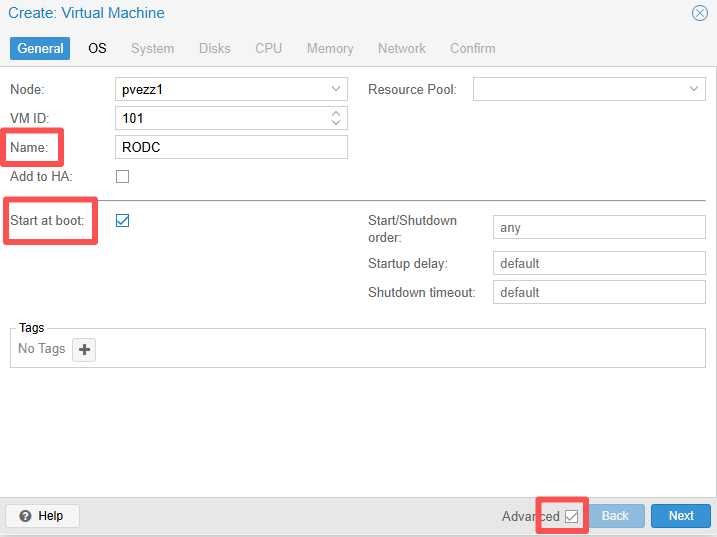Uncheck Start at boot checkbox
The width and height of the screenshot is (717, 537).
click(123, 221)
